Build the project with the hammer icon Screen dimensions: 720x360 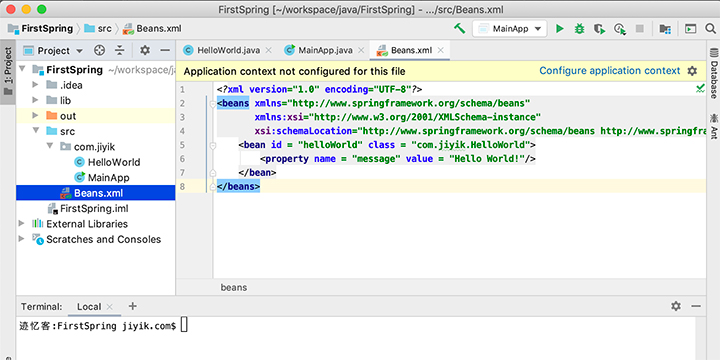click(x=460, y=28)
